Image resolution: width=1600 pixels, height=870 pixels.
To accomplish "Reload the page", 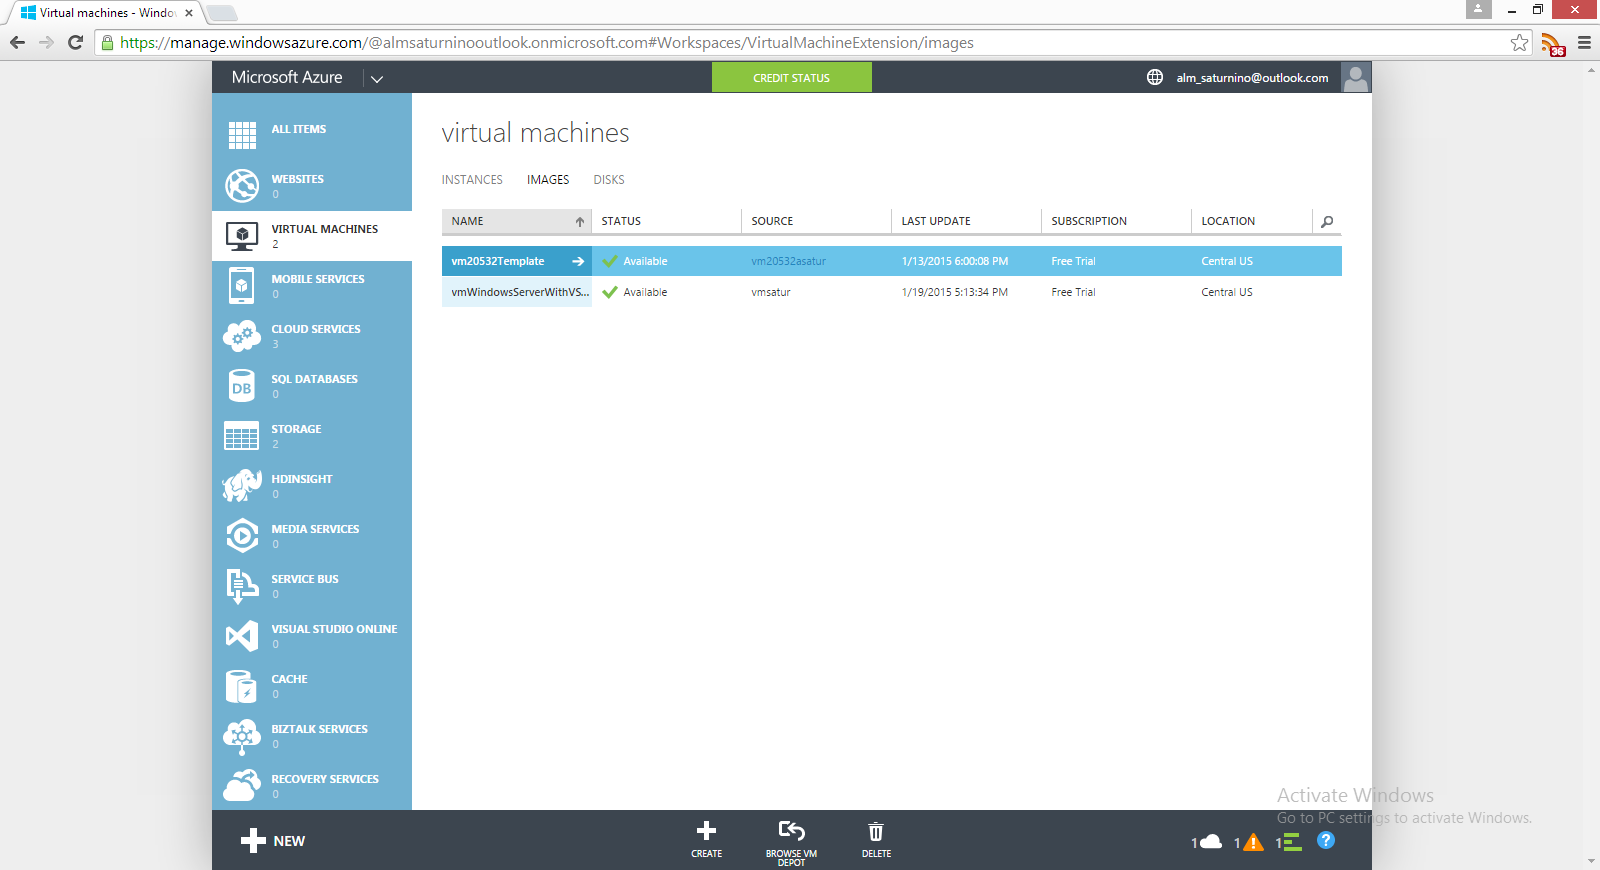I will coord(75,43).
